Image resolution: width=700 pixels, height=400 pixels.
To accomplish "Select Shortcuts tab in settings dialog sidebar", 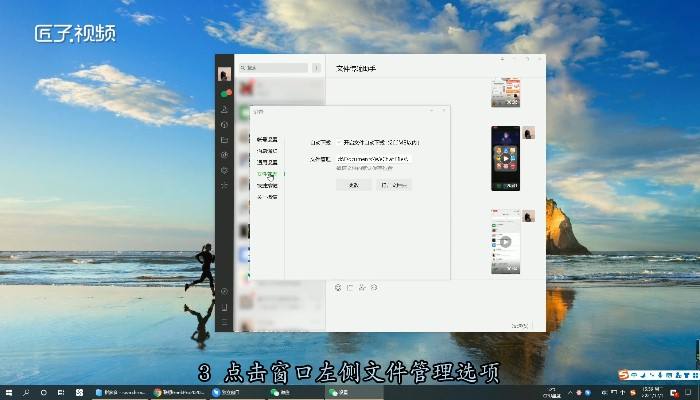I will click(267, 185).
